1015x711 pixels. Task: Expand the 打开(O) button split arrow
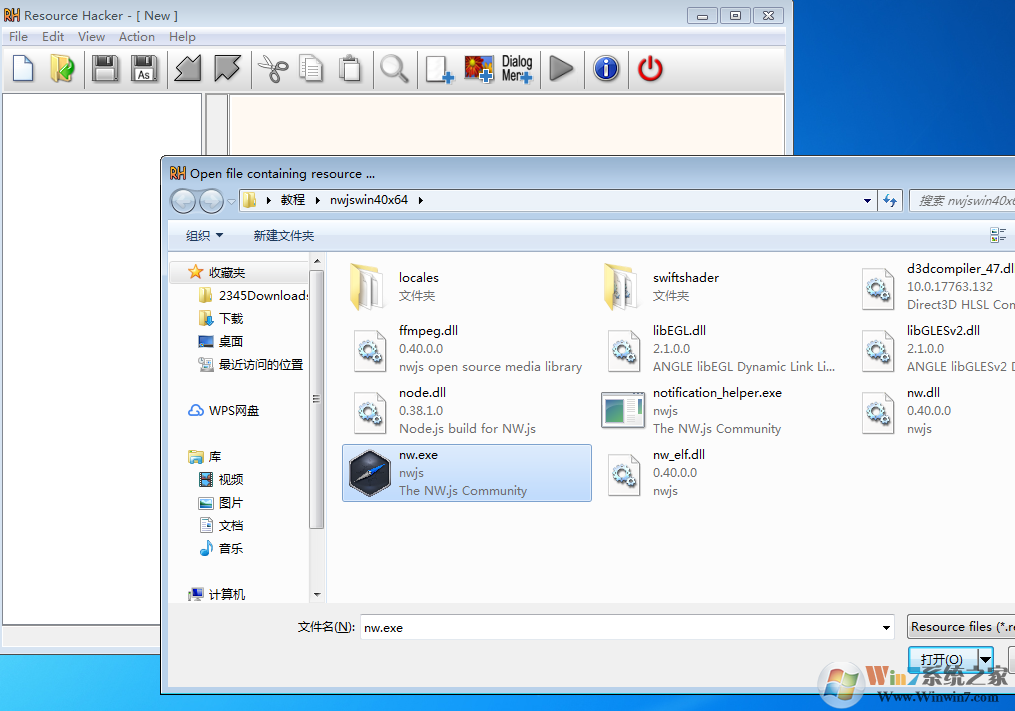click(x=984, y=659)
